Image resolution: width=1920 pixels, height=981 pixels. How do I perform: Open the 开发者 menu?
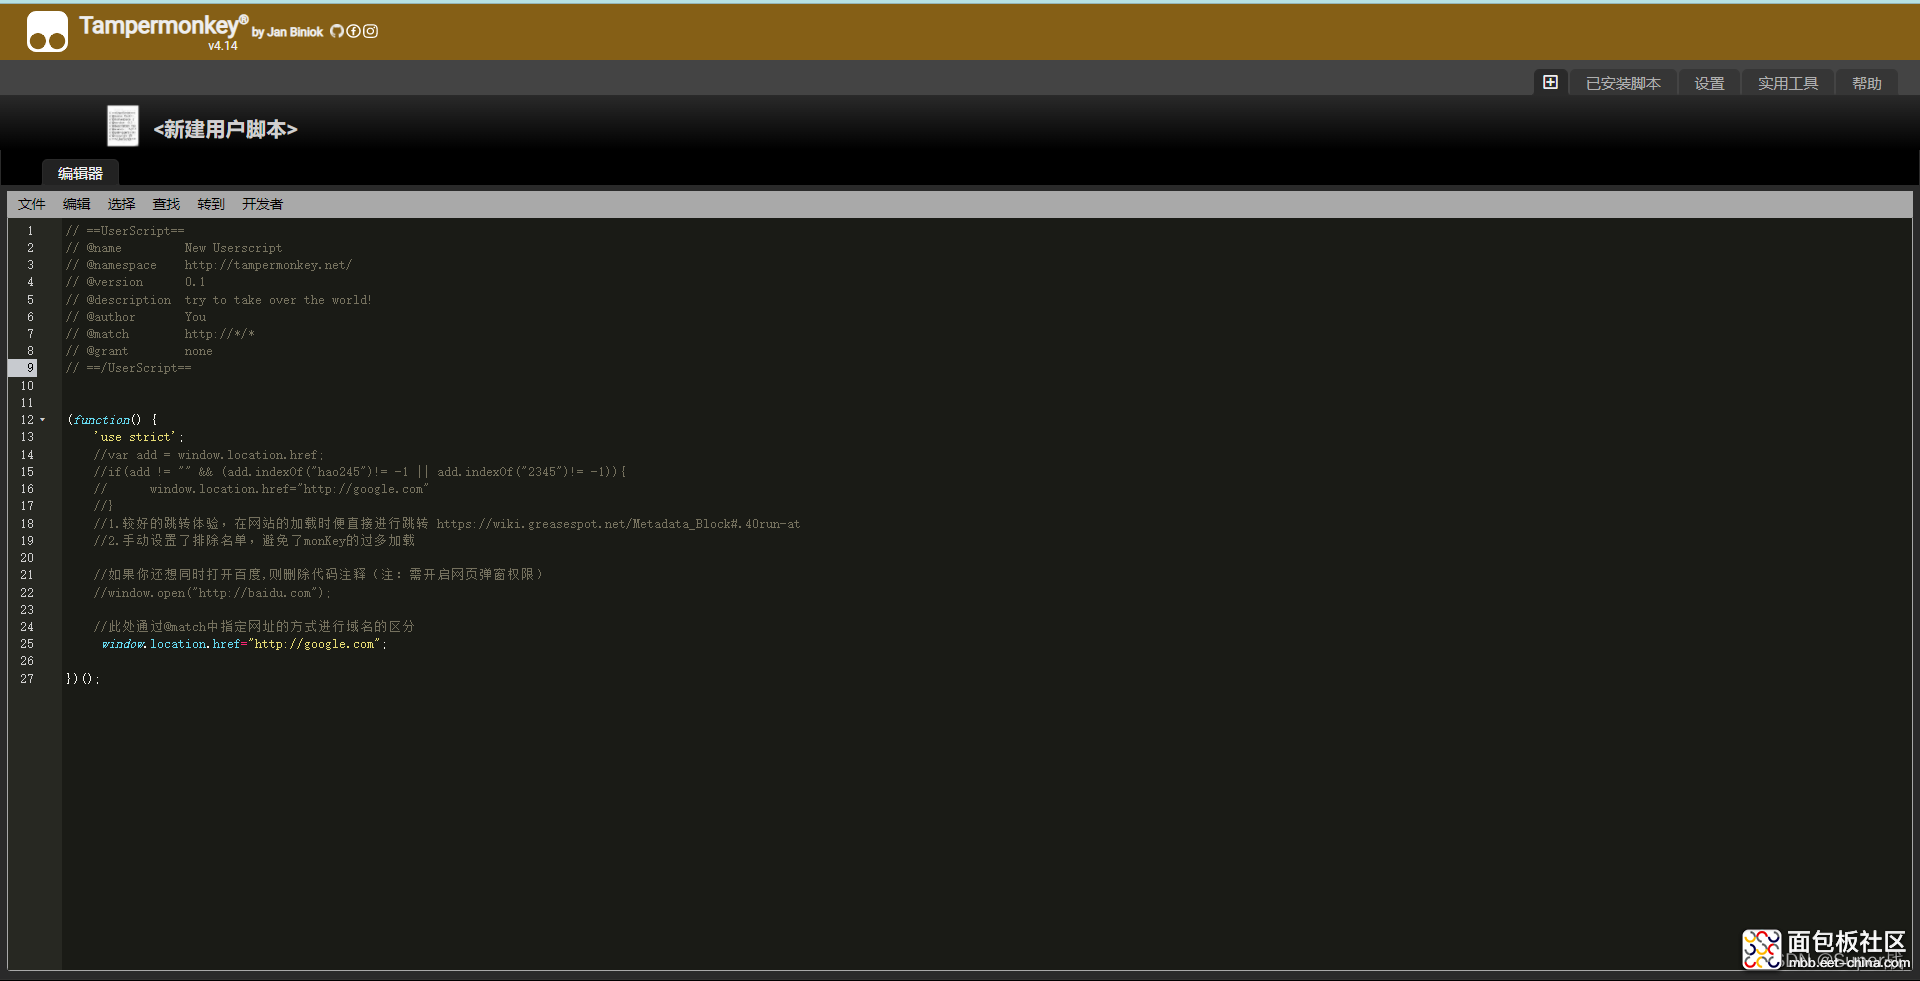[x=262, y=204]
